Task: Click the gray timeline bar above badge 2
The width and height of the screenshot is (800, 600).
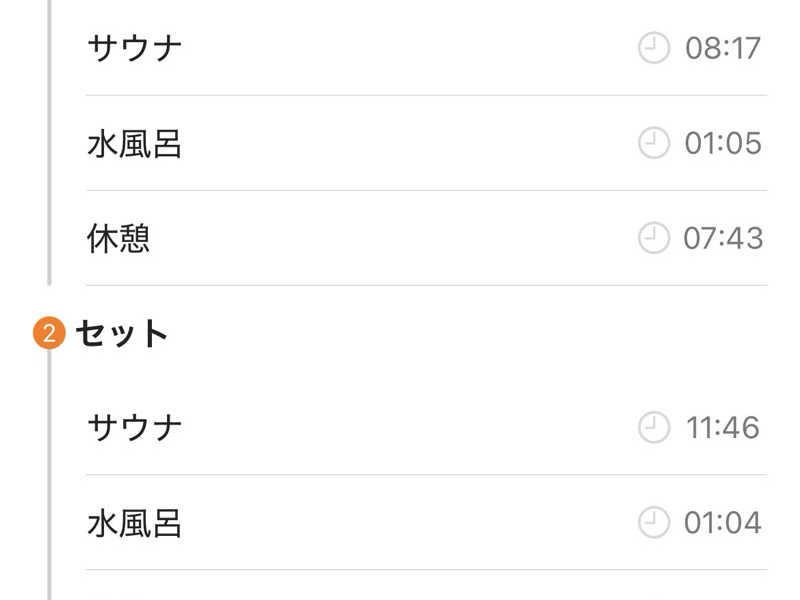Action: coord(49,150)
